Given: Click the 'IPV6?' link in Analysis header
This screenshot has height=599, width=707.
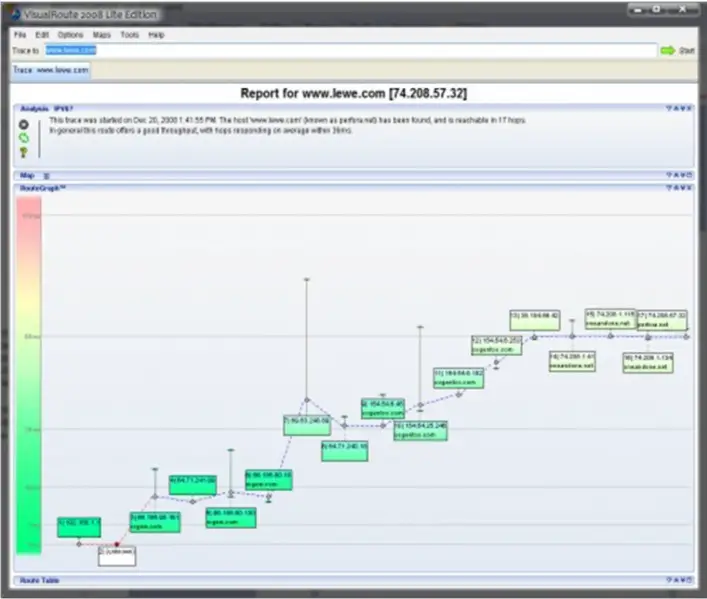Looking at the screenshot, I should (x=63, y=109).
